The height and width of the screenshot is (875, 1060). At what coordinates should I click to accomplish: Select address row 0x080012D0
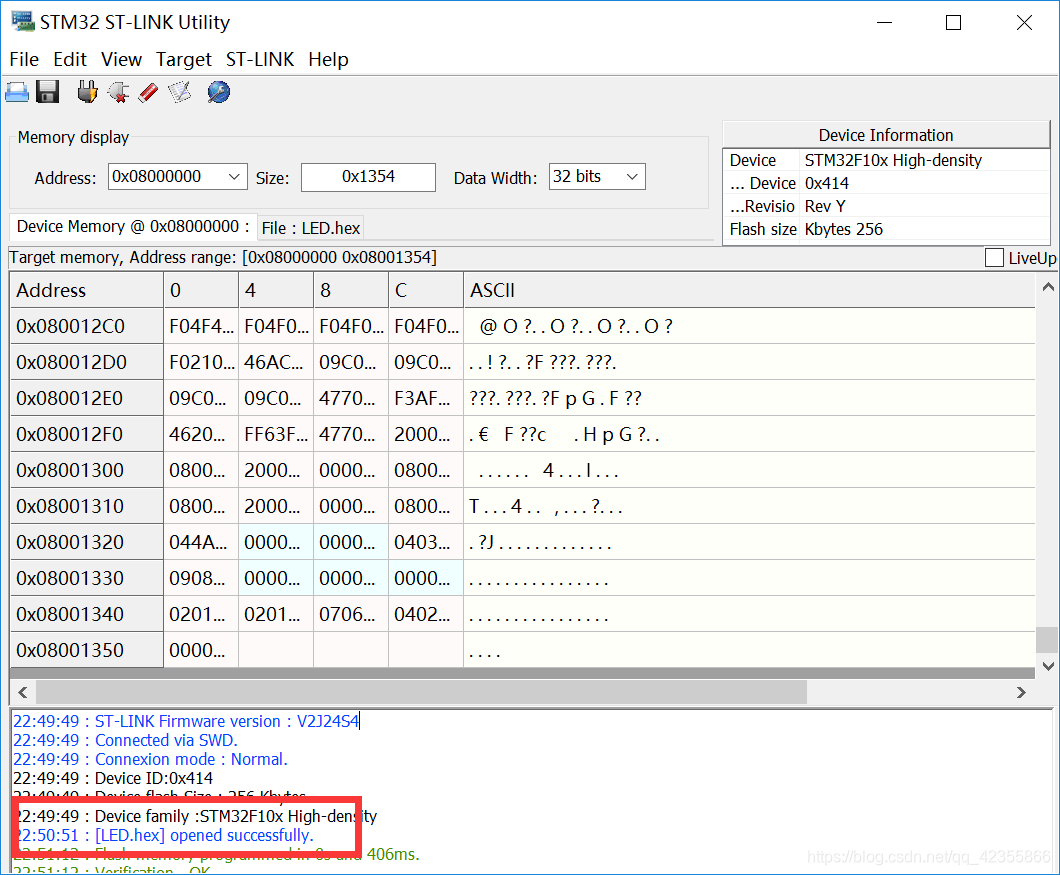[87, 362]
